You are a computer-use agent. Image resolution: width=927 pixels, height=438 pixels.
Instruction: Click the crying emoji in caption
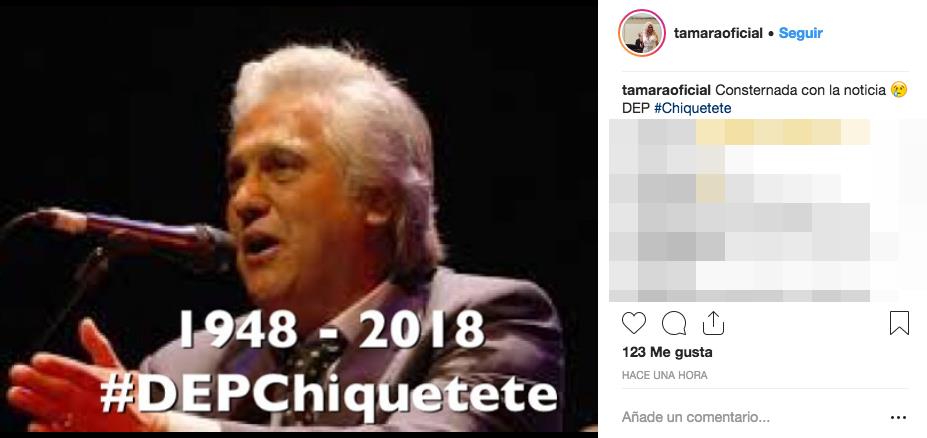point(899,90)
